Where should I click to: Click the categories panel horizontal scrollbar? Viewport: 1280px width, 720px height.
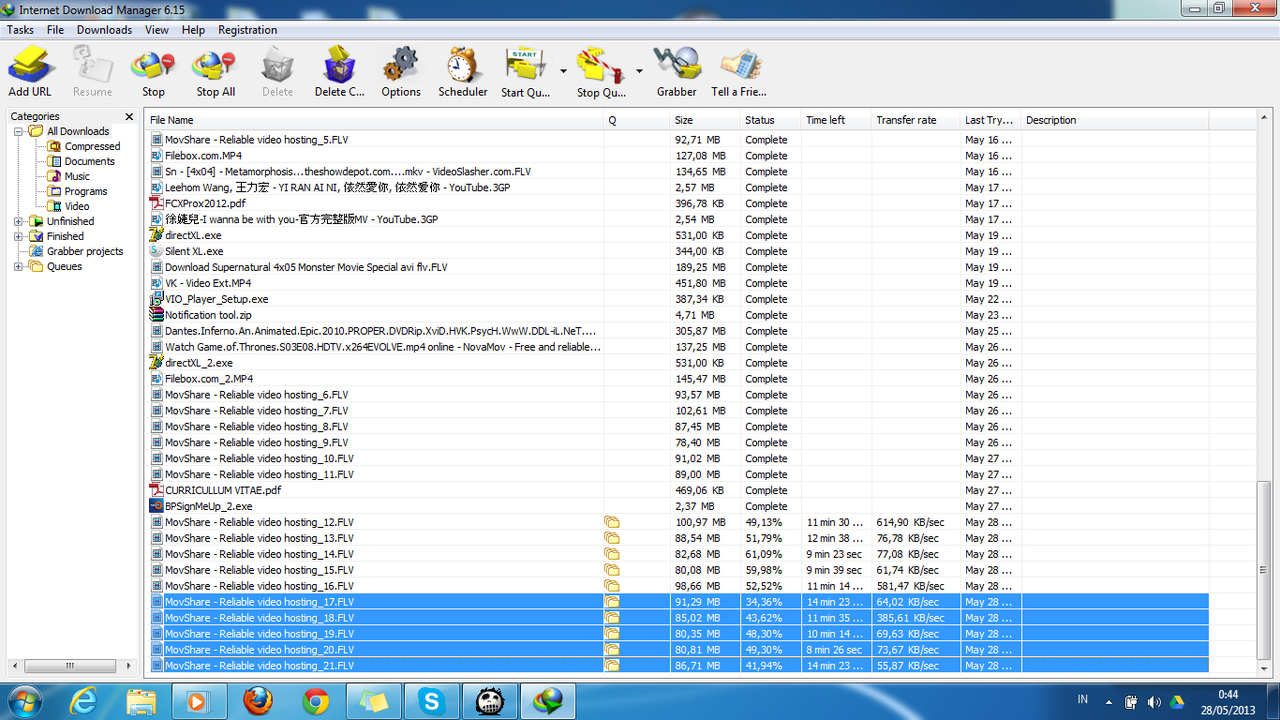(70, 665)
